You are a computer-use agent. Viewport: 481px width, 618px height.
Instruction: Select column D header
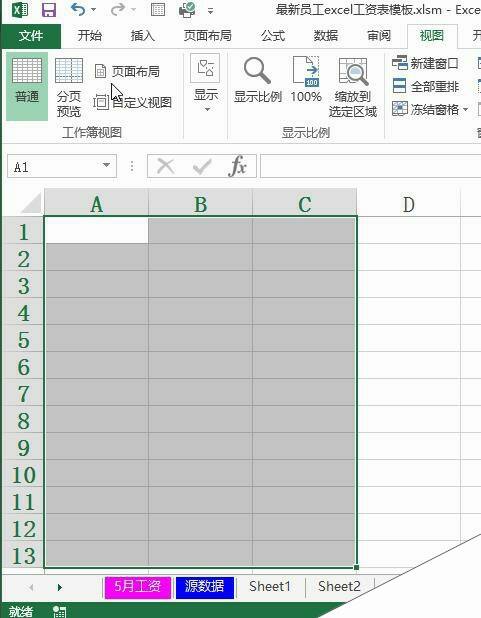pos(408,204)
